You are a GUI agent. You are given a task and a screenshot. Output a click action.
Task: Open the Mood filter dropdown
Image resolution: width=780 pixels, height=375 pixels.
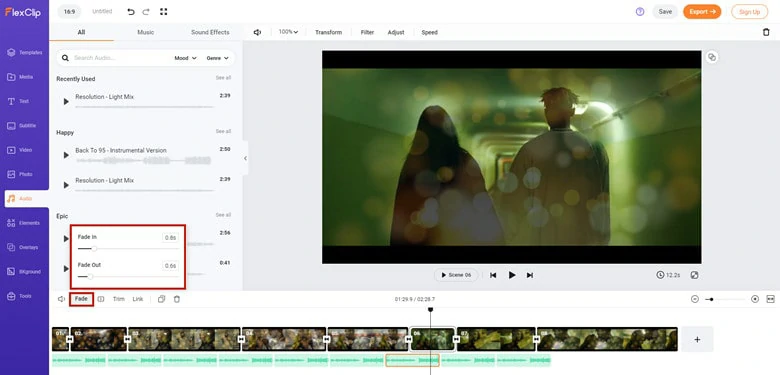click(186, 58)
